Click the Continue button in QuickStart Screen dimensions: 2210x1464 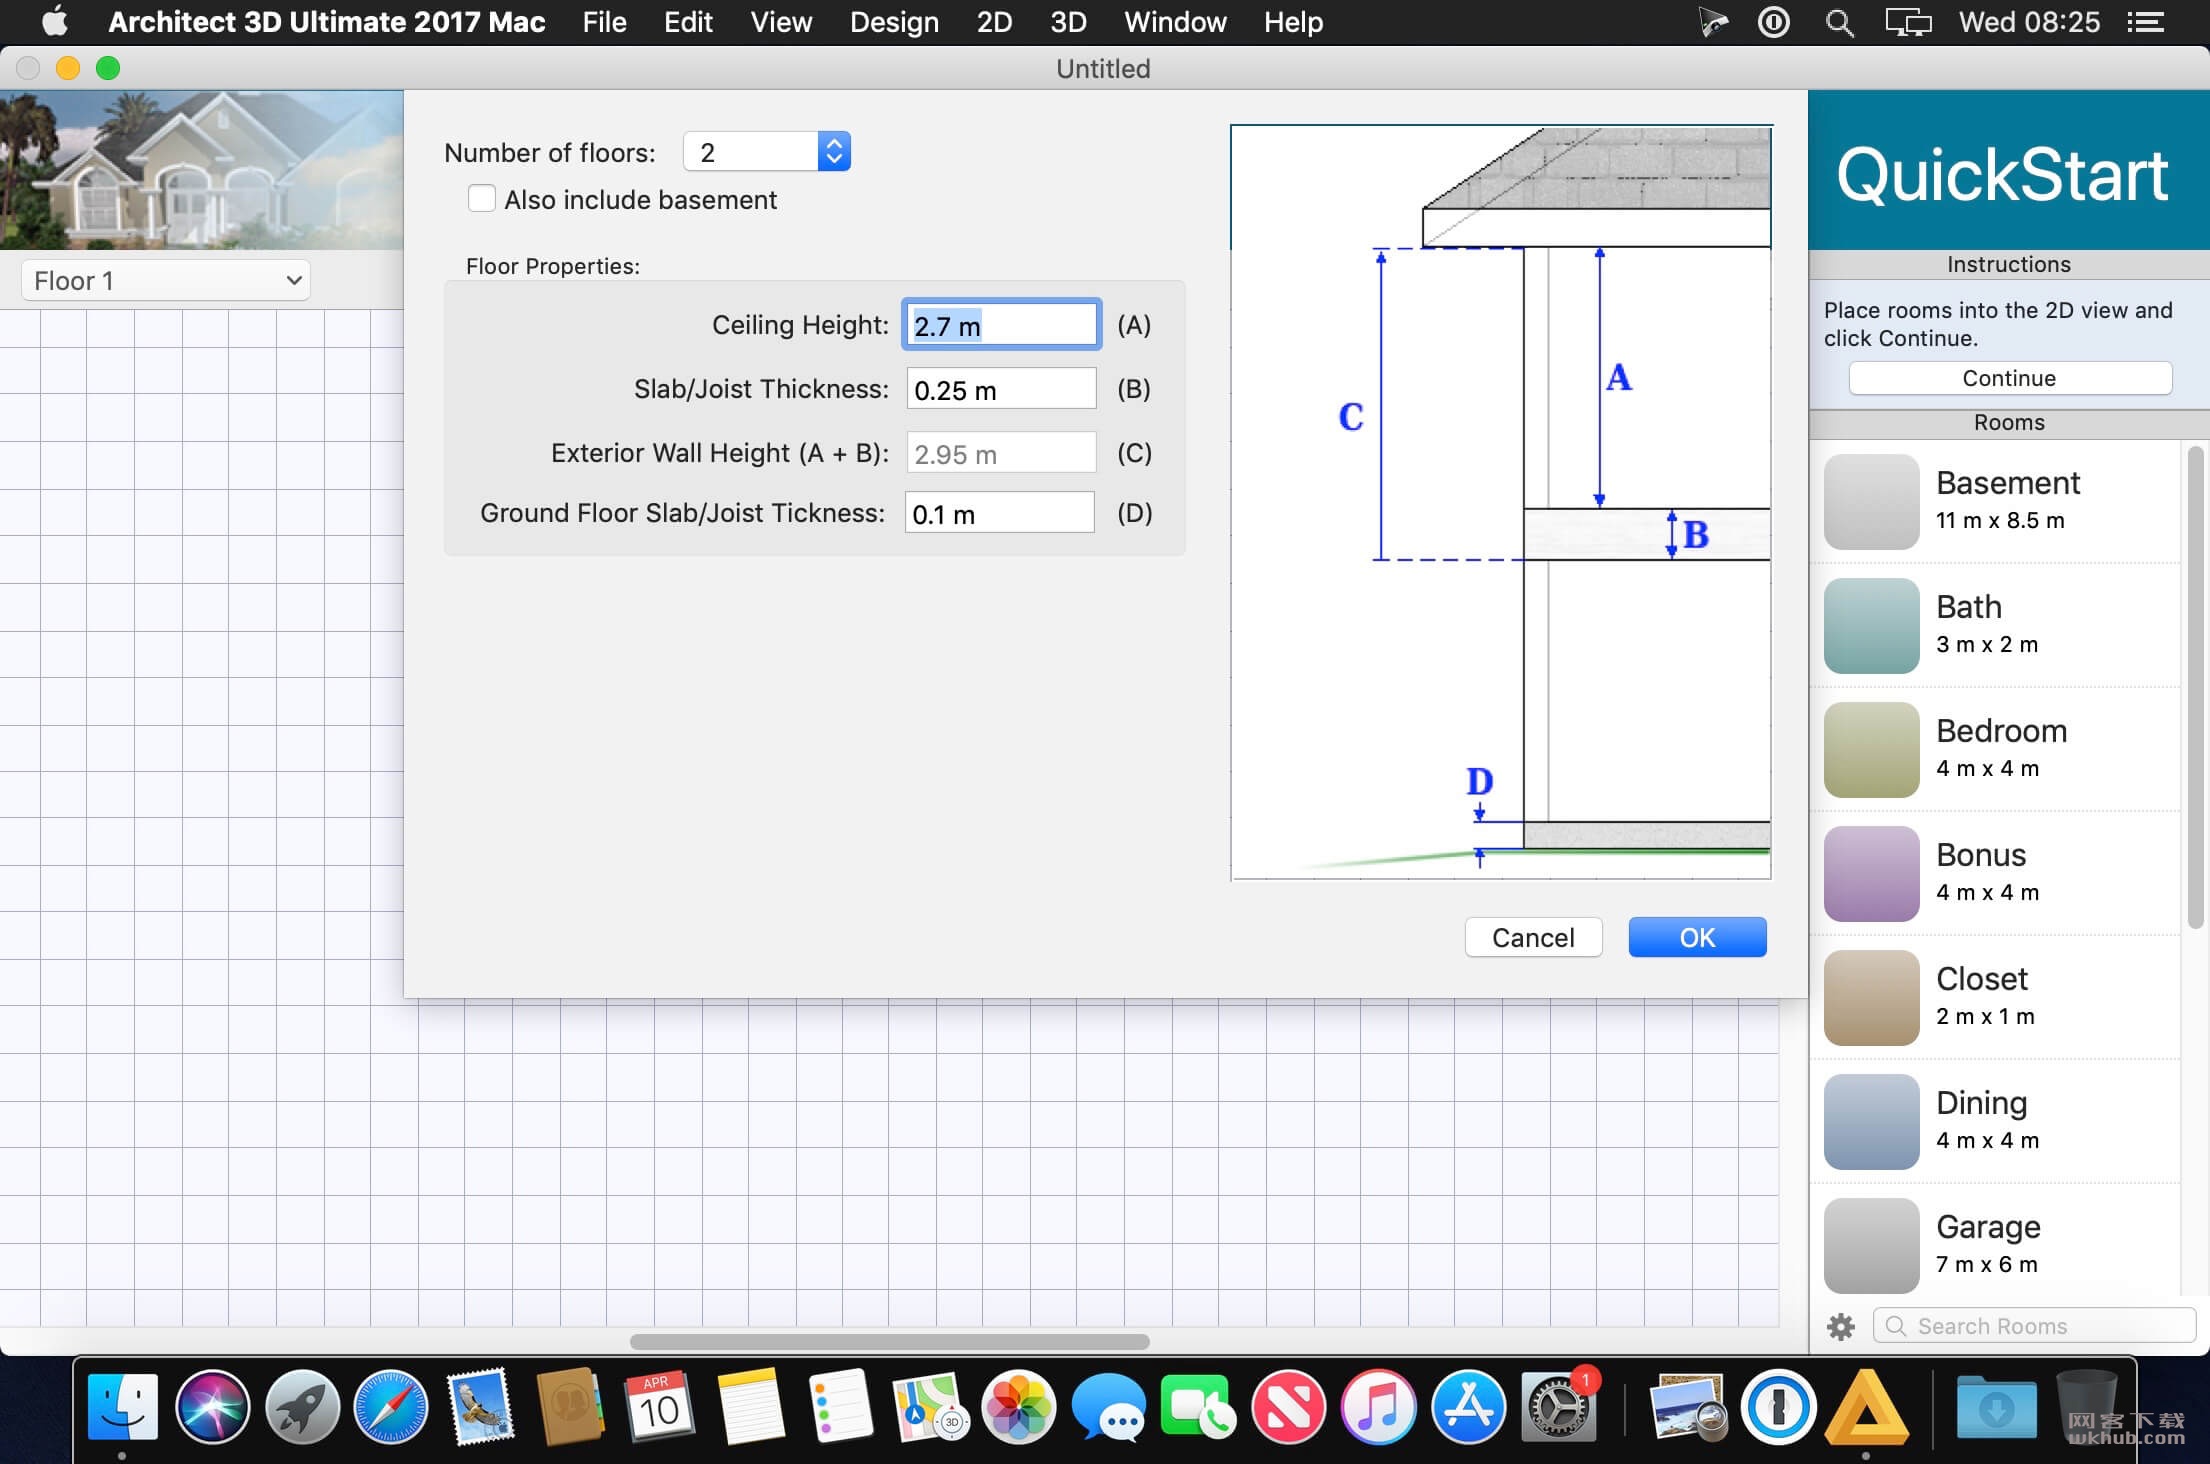coord(2009,378)
